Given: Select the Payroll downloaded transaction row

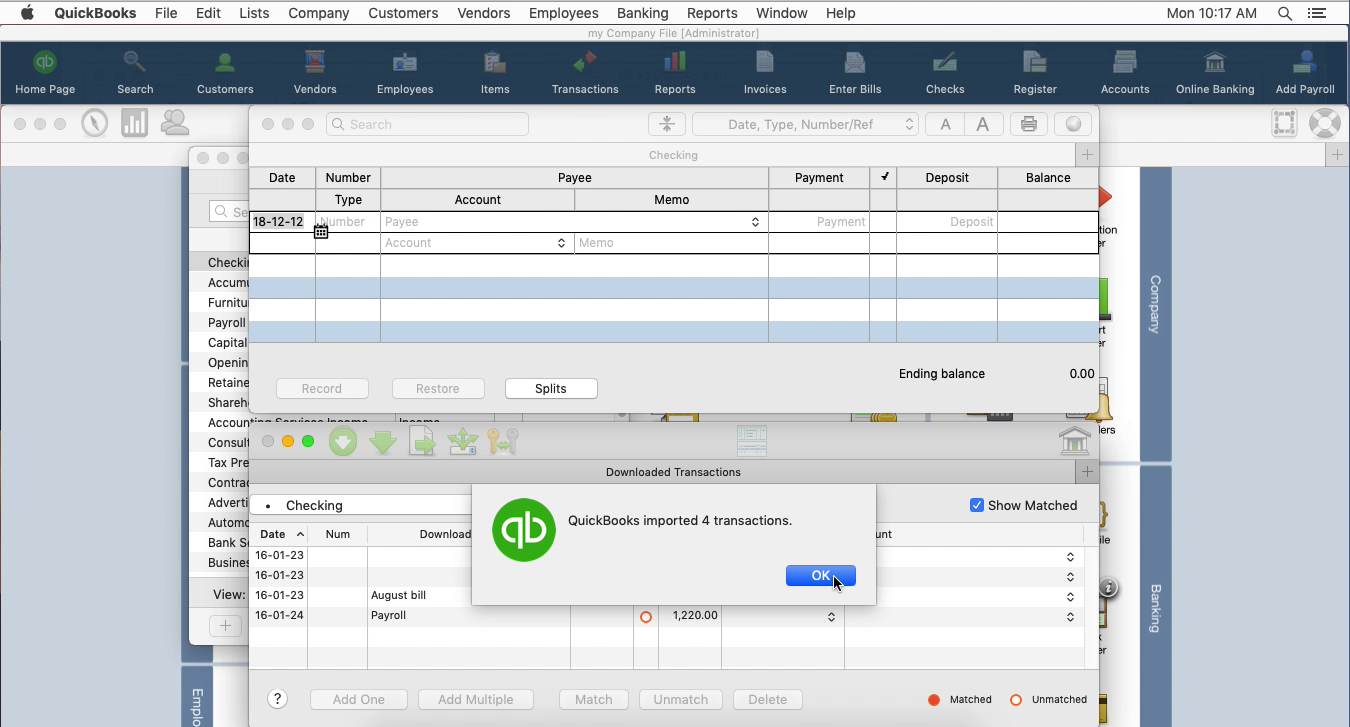Looking at the screenshot, I should 666,616.
